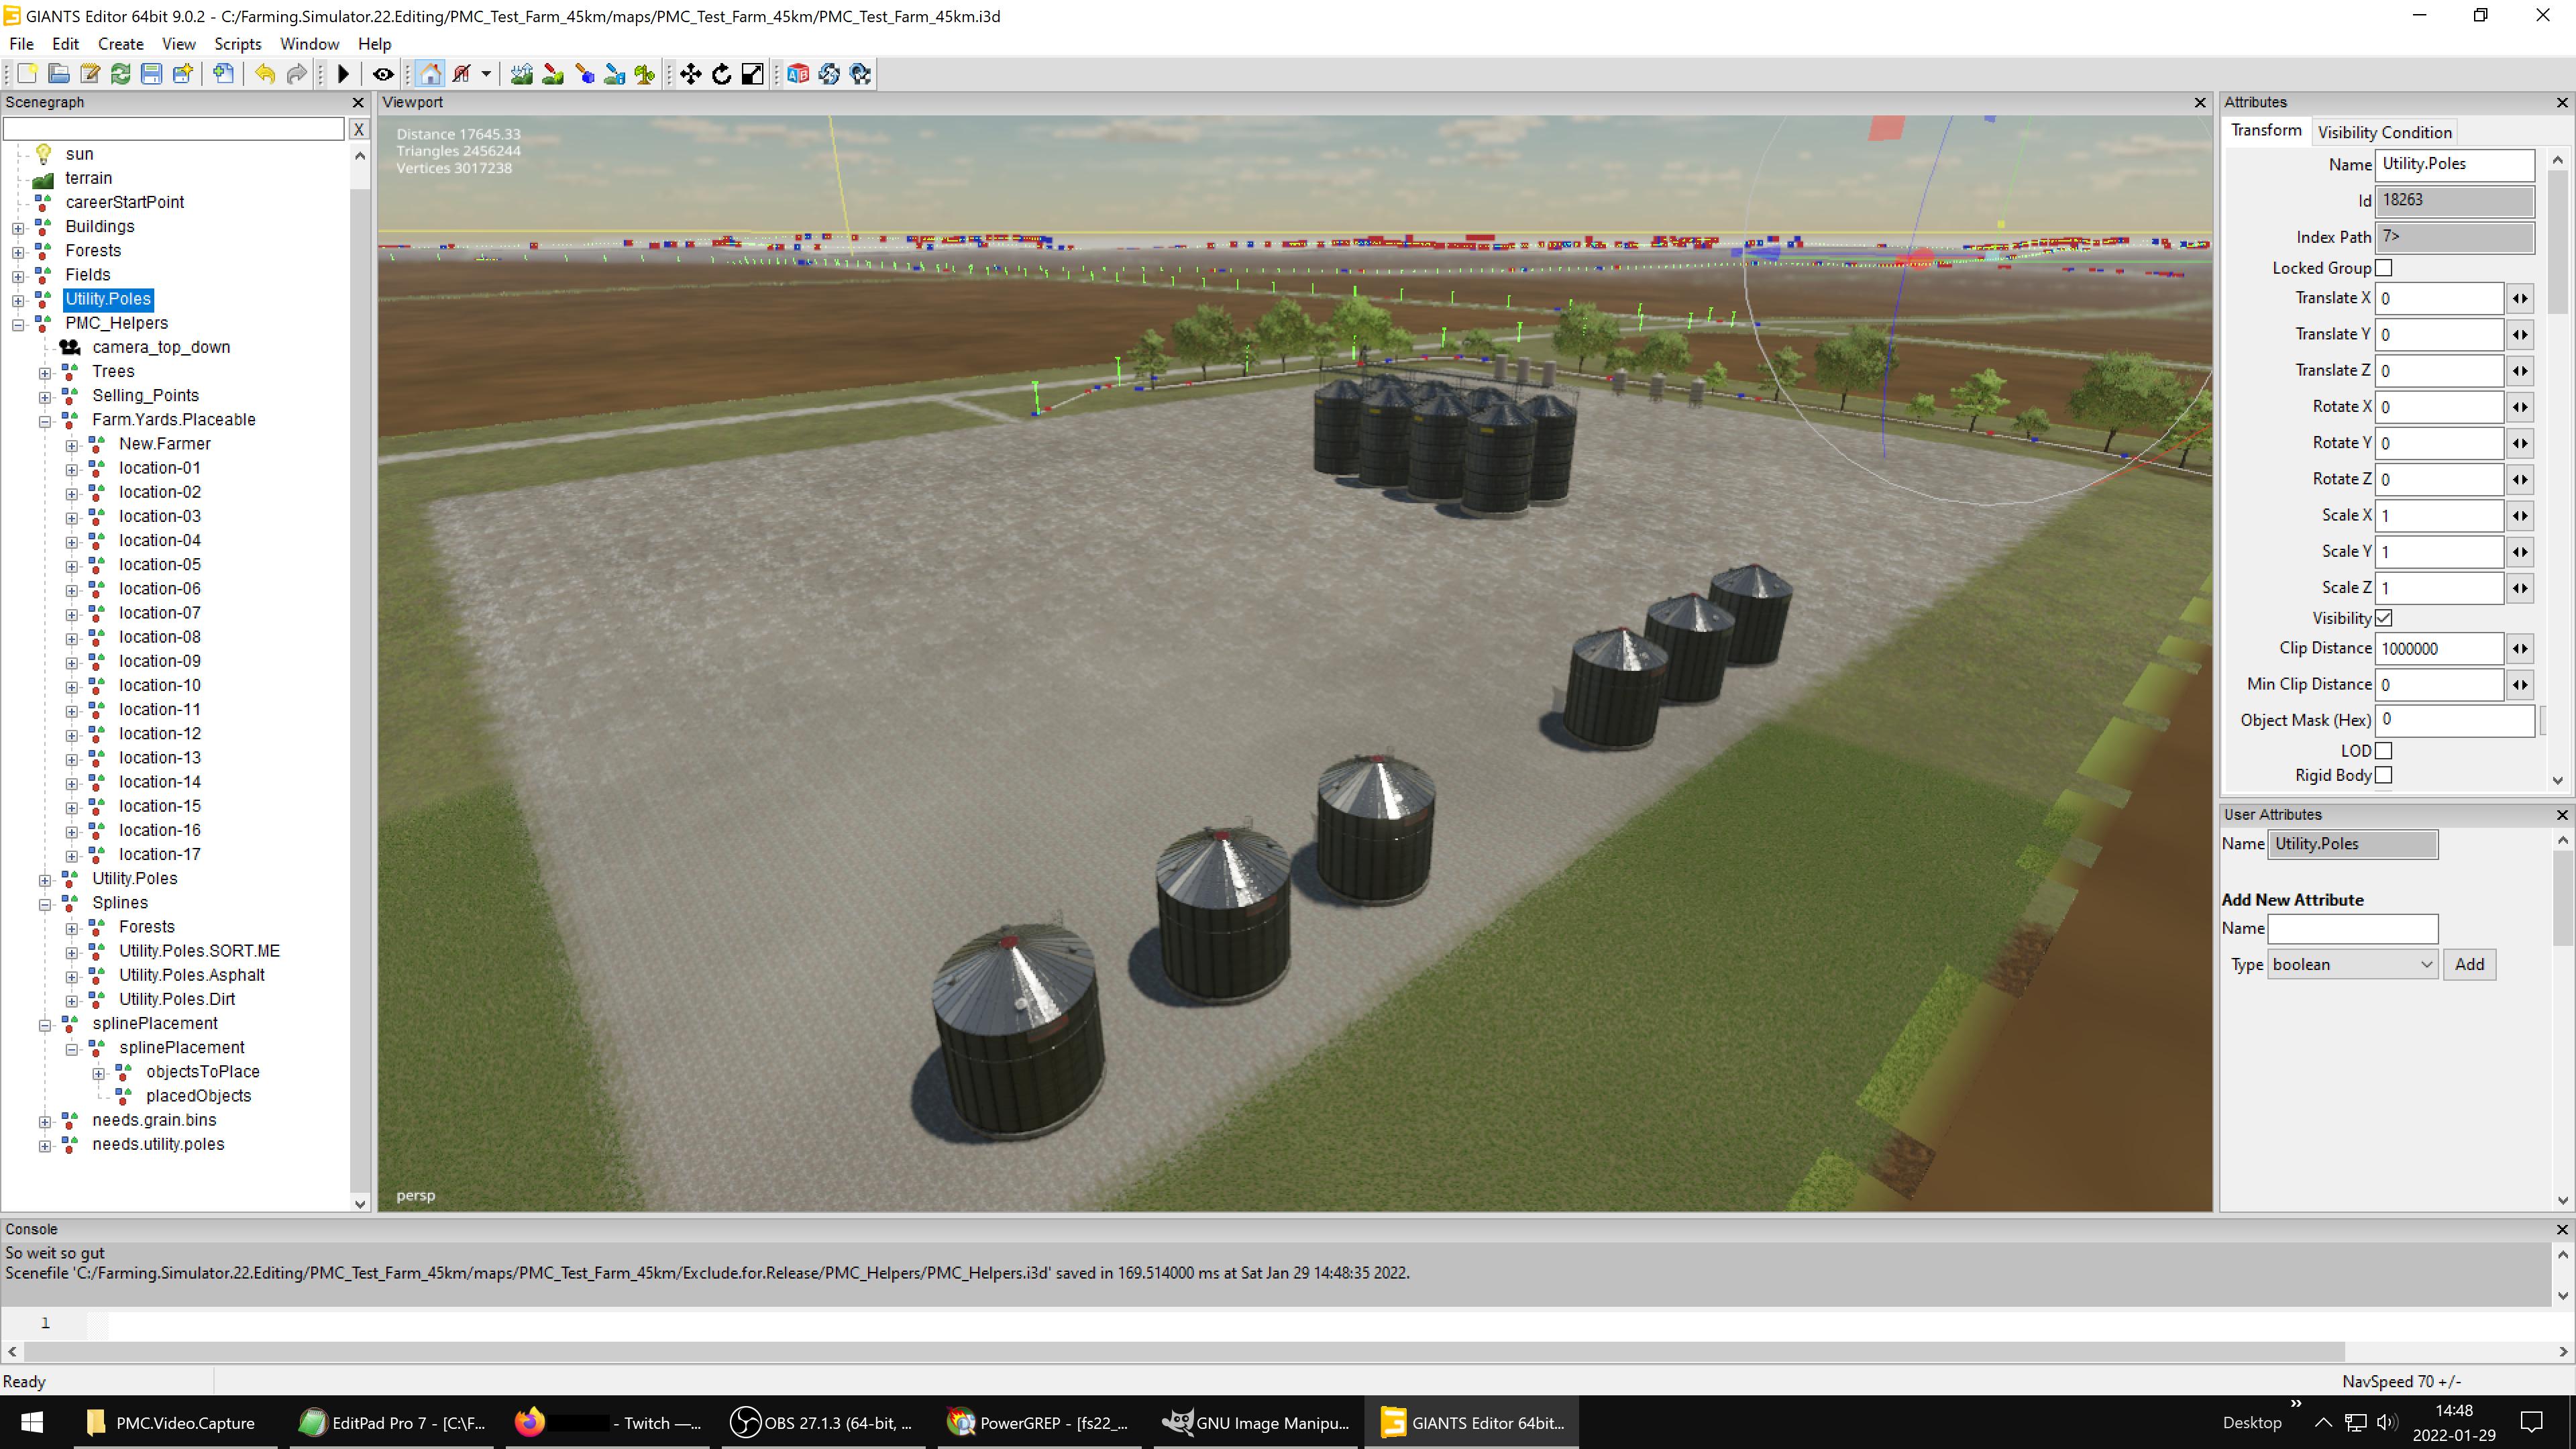Uncheck the Visibility checkbox

pyautogui.click(x=2384, y=618)
